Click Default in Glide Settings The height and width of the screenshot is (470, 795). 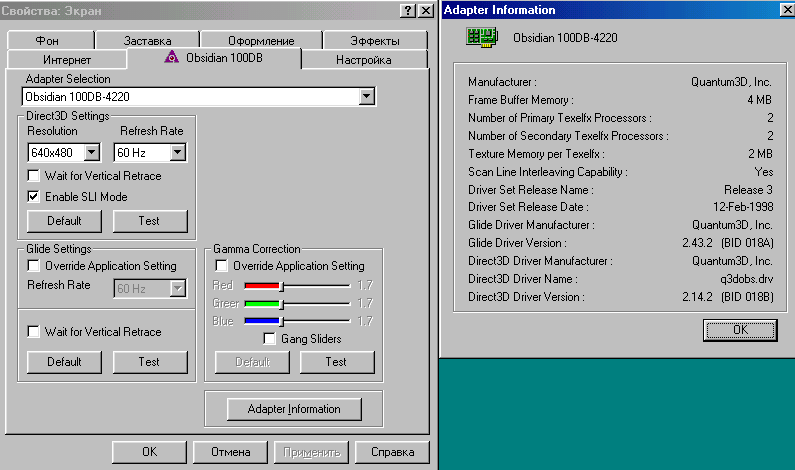[64, 362]
